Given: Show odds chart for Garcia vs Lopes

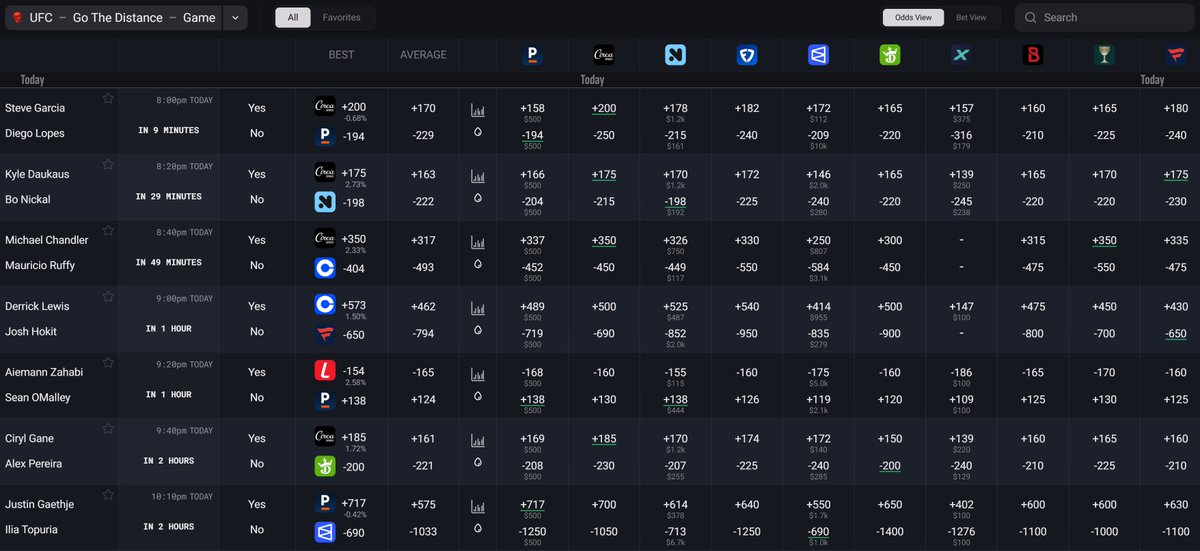Looking at the screenshot, I should [x=478, y=110].
